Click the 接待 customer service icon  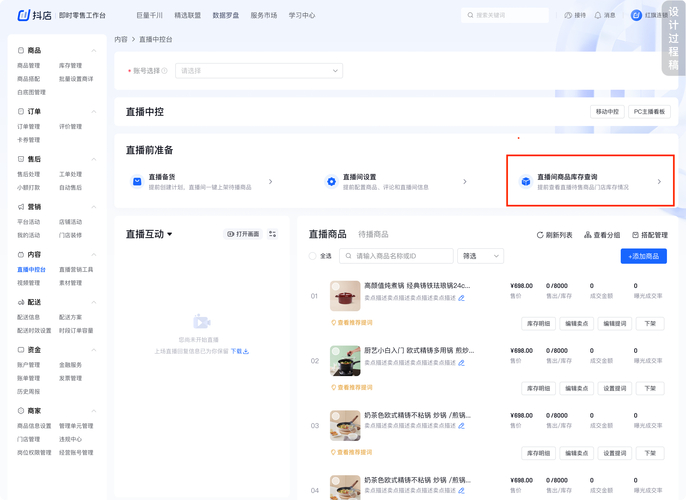(568, 15)
